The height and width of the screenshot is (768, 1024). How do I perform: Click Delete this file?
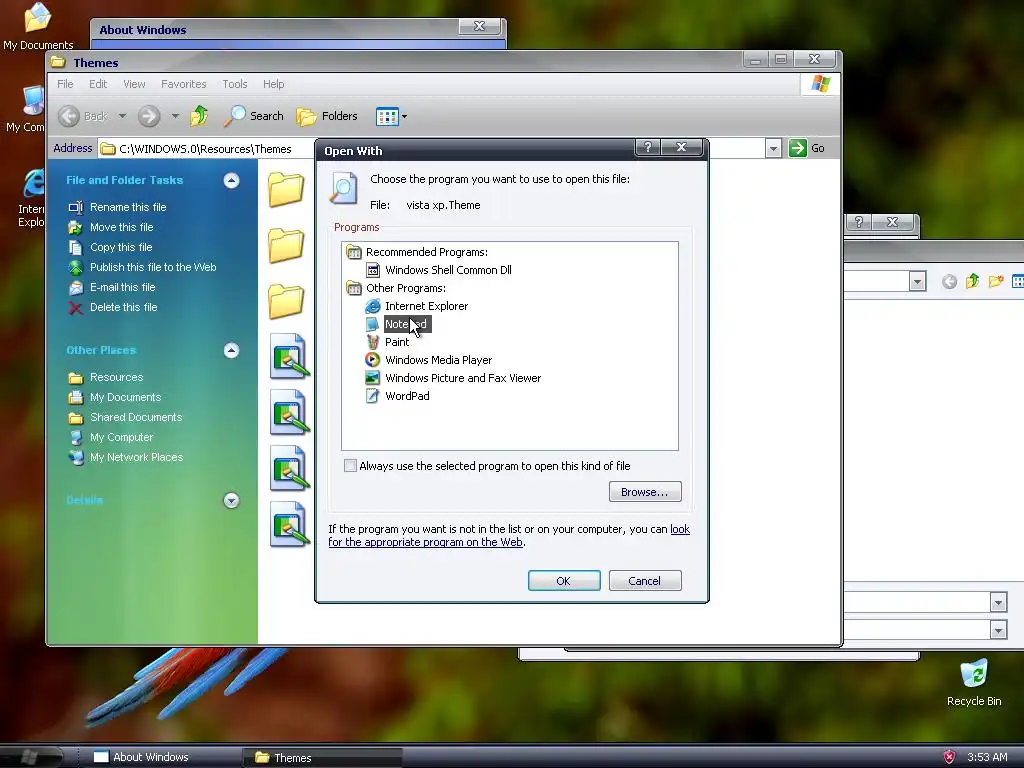123,307
